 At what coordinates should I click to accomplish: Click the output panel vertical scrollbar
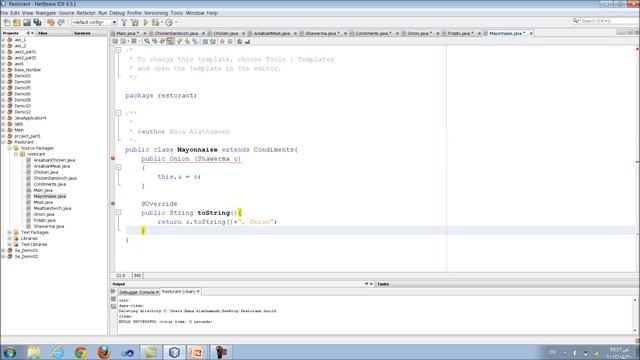pos(635,315)
